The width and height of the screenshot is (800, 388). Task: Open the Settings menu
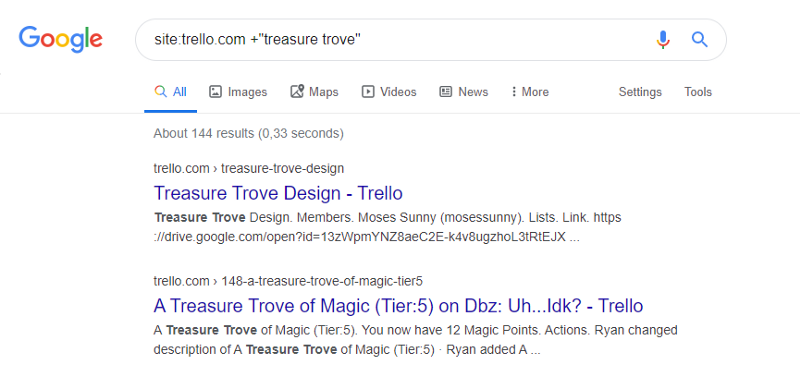640,92
